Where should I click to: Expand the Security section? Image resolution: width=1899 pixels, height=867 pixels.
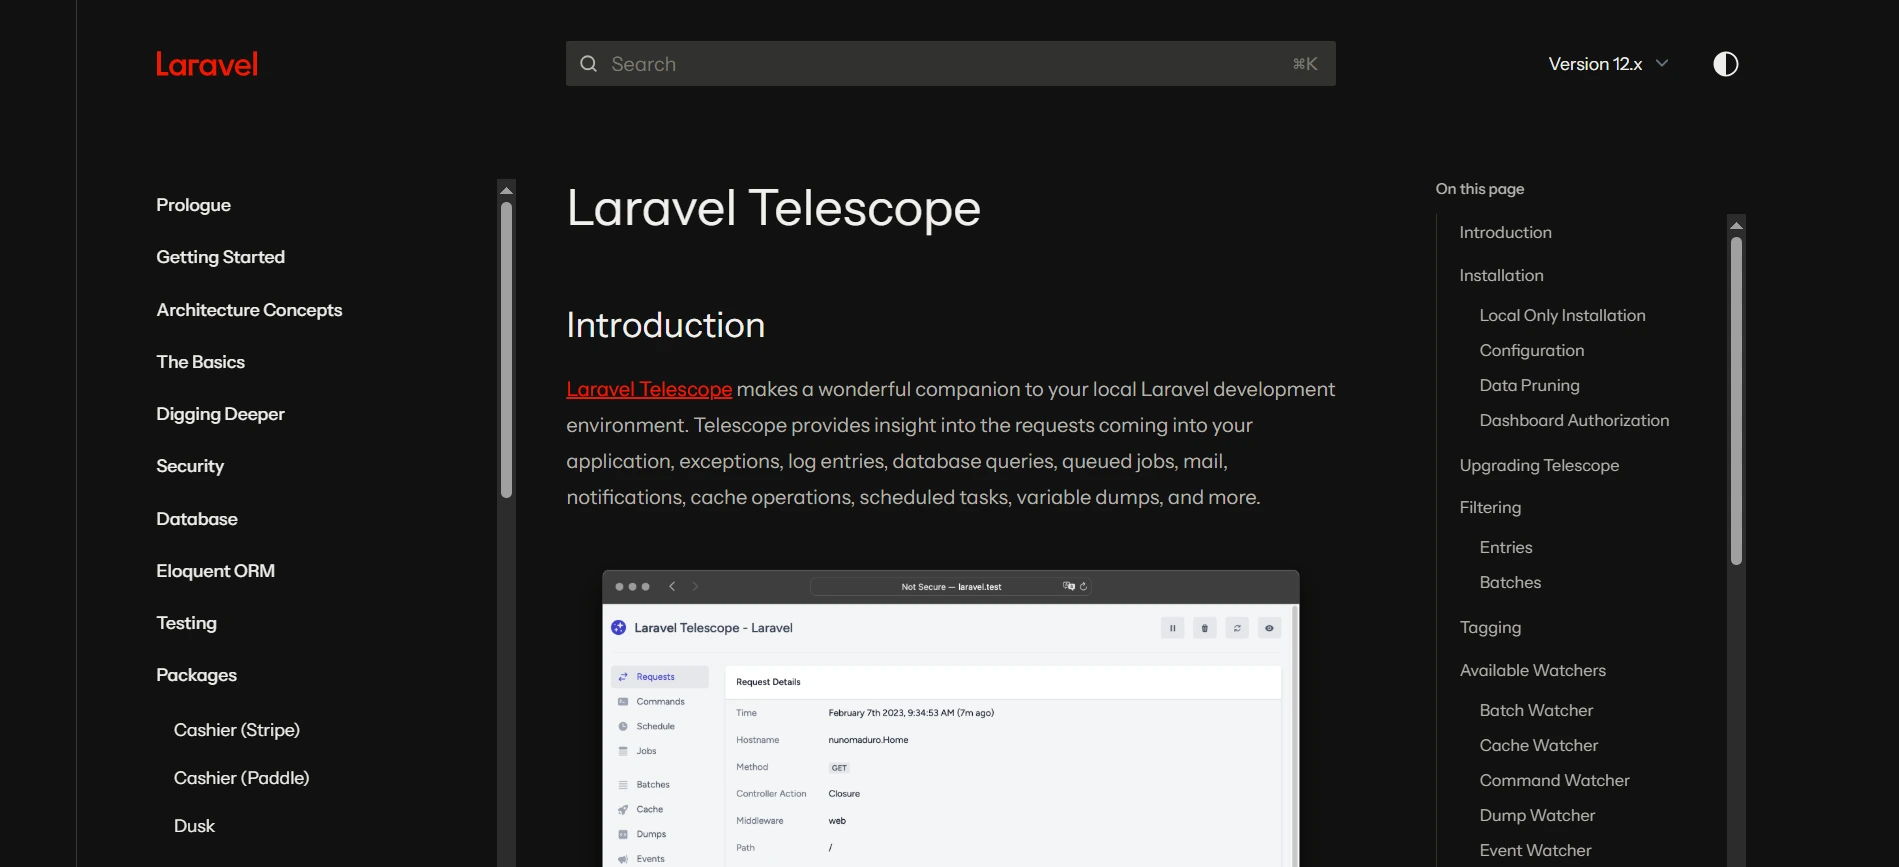point(190,466)
